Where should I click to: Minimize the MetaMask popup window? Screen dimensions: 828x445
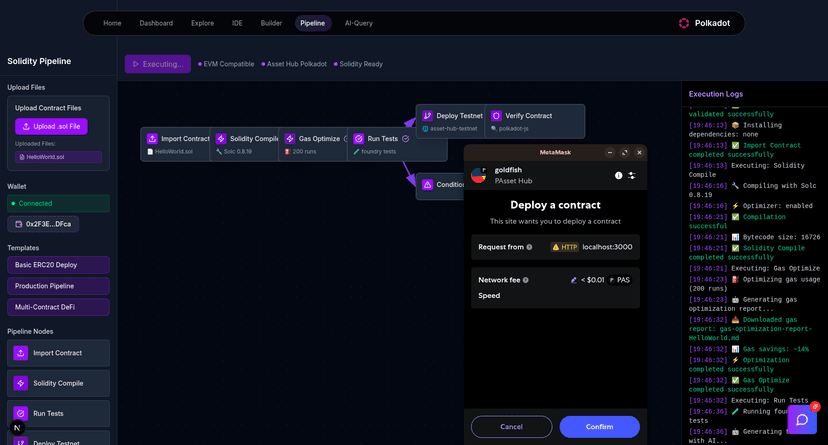pos(610,153)
